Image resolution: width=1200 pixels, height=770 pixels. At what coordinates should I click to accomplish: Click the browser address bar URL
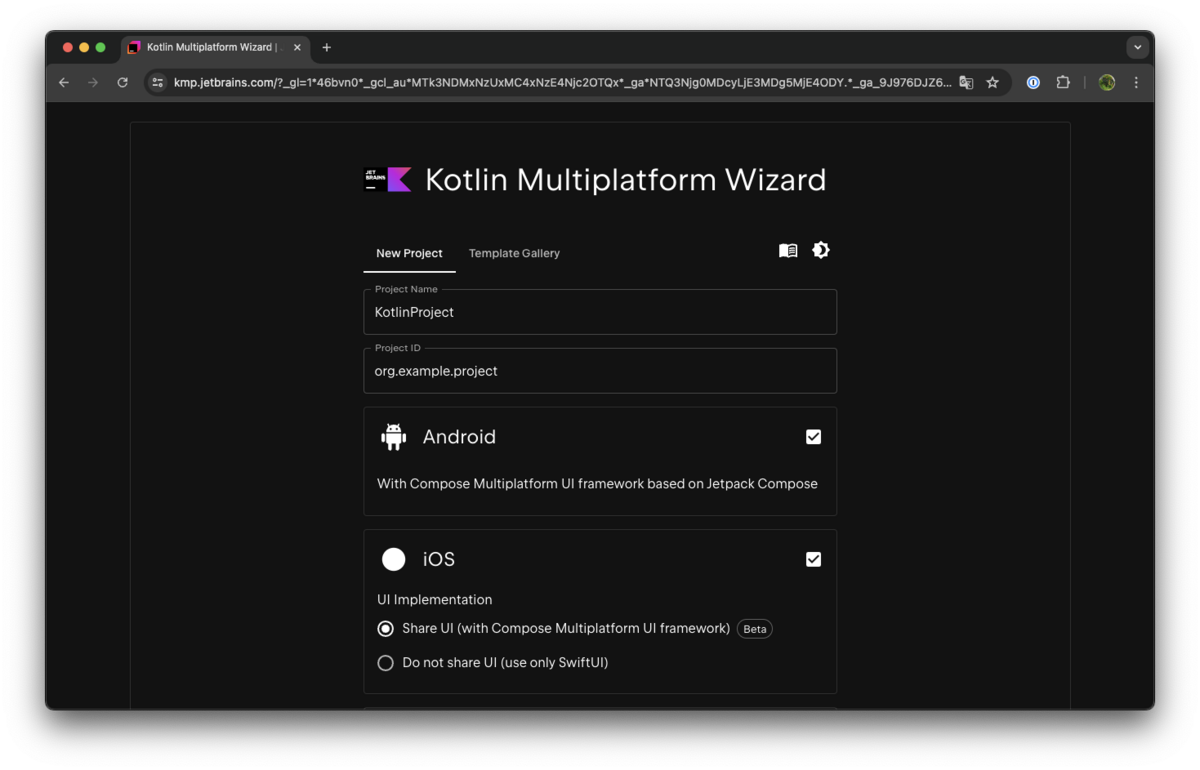coord(562,83)
